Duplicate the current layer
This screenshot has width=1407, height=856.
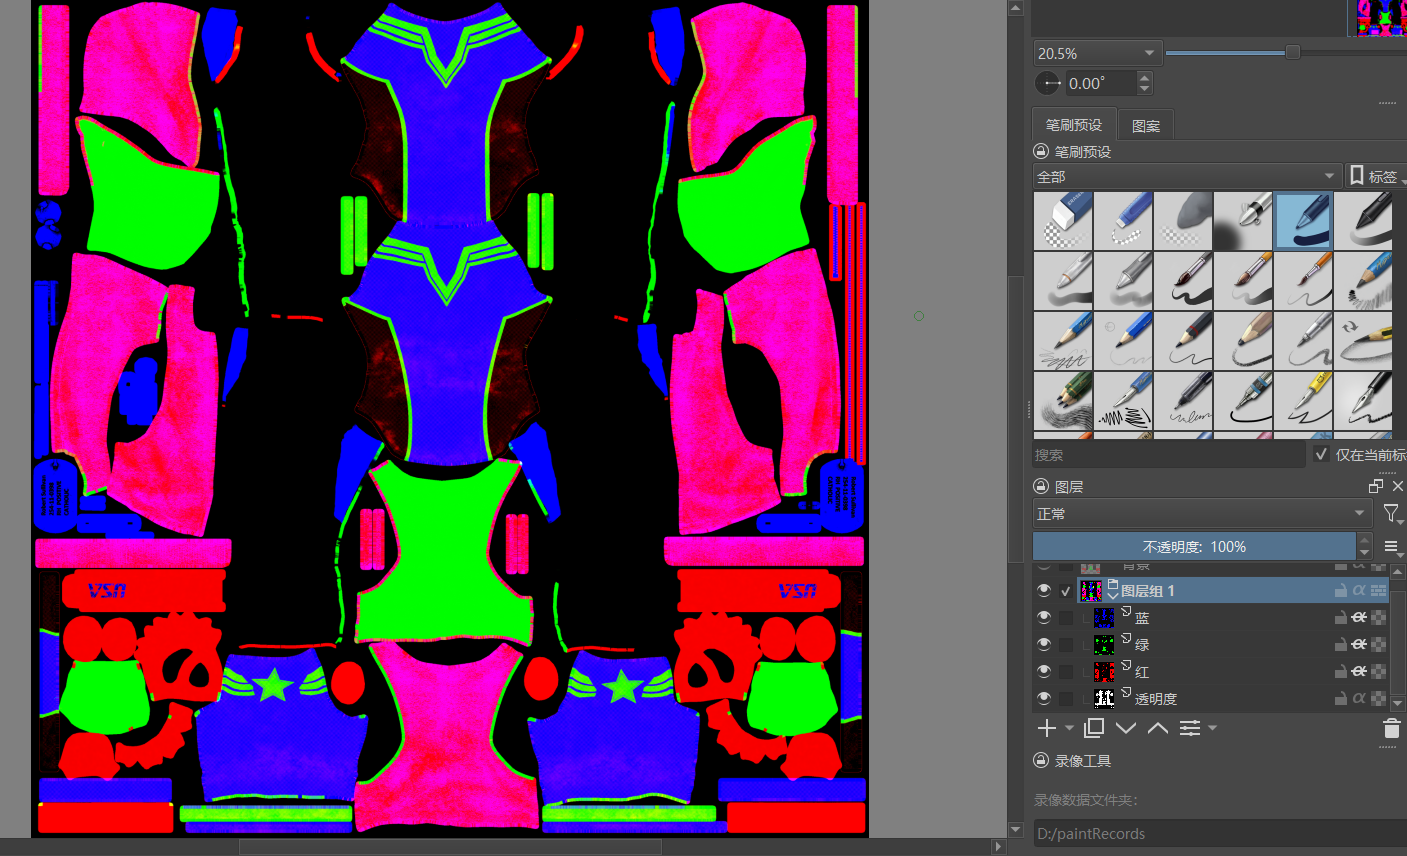[1094, 728]
